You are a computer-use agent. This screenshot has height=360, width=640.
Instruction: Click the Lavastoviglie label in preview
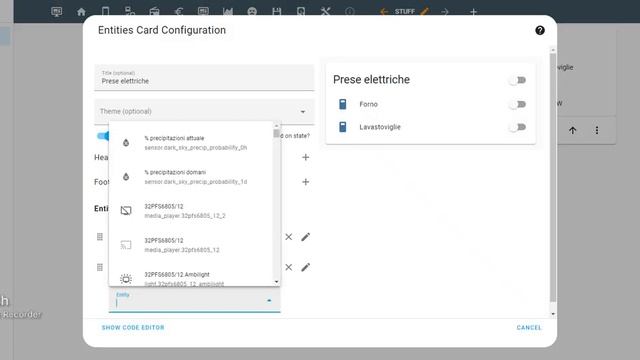[x=380, y=127]
